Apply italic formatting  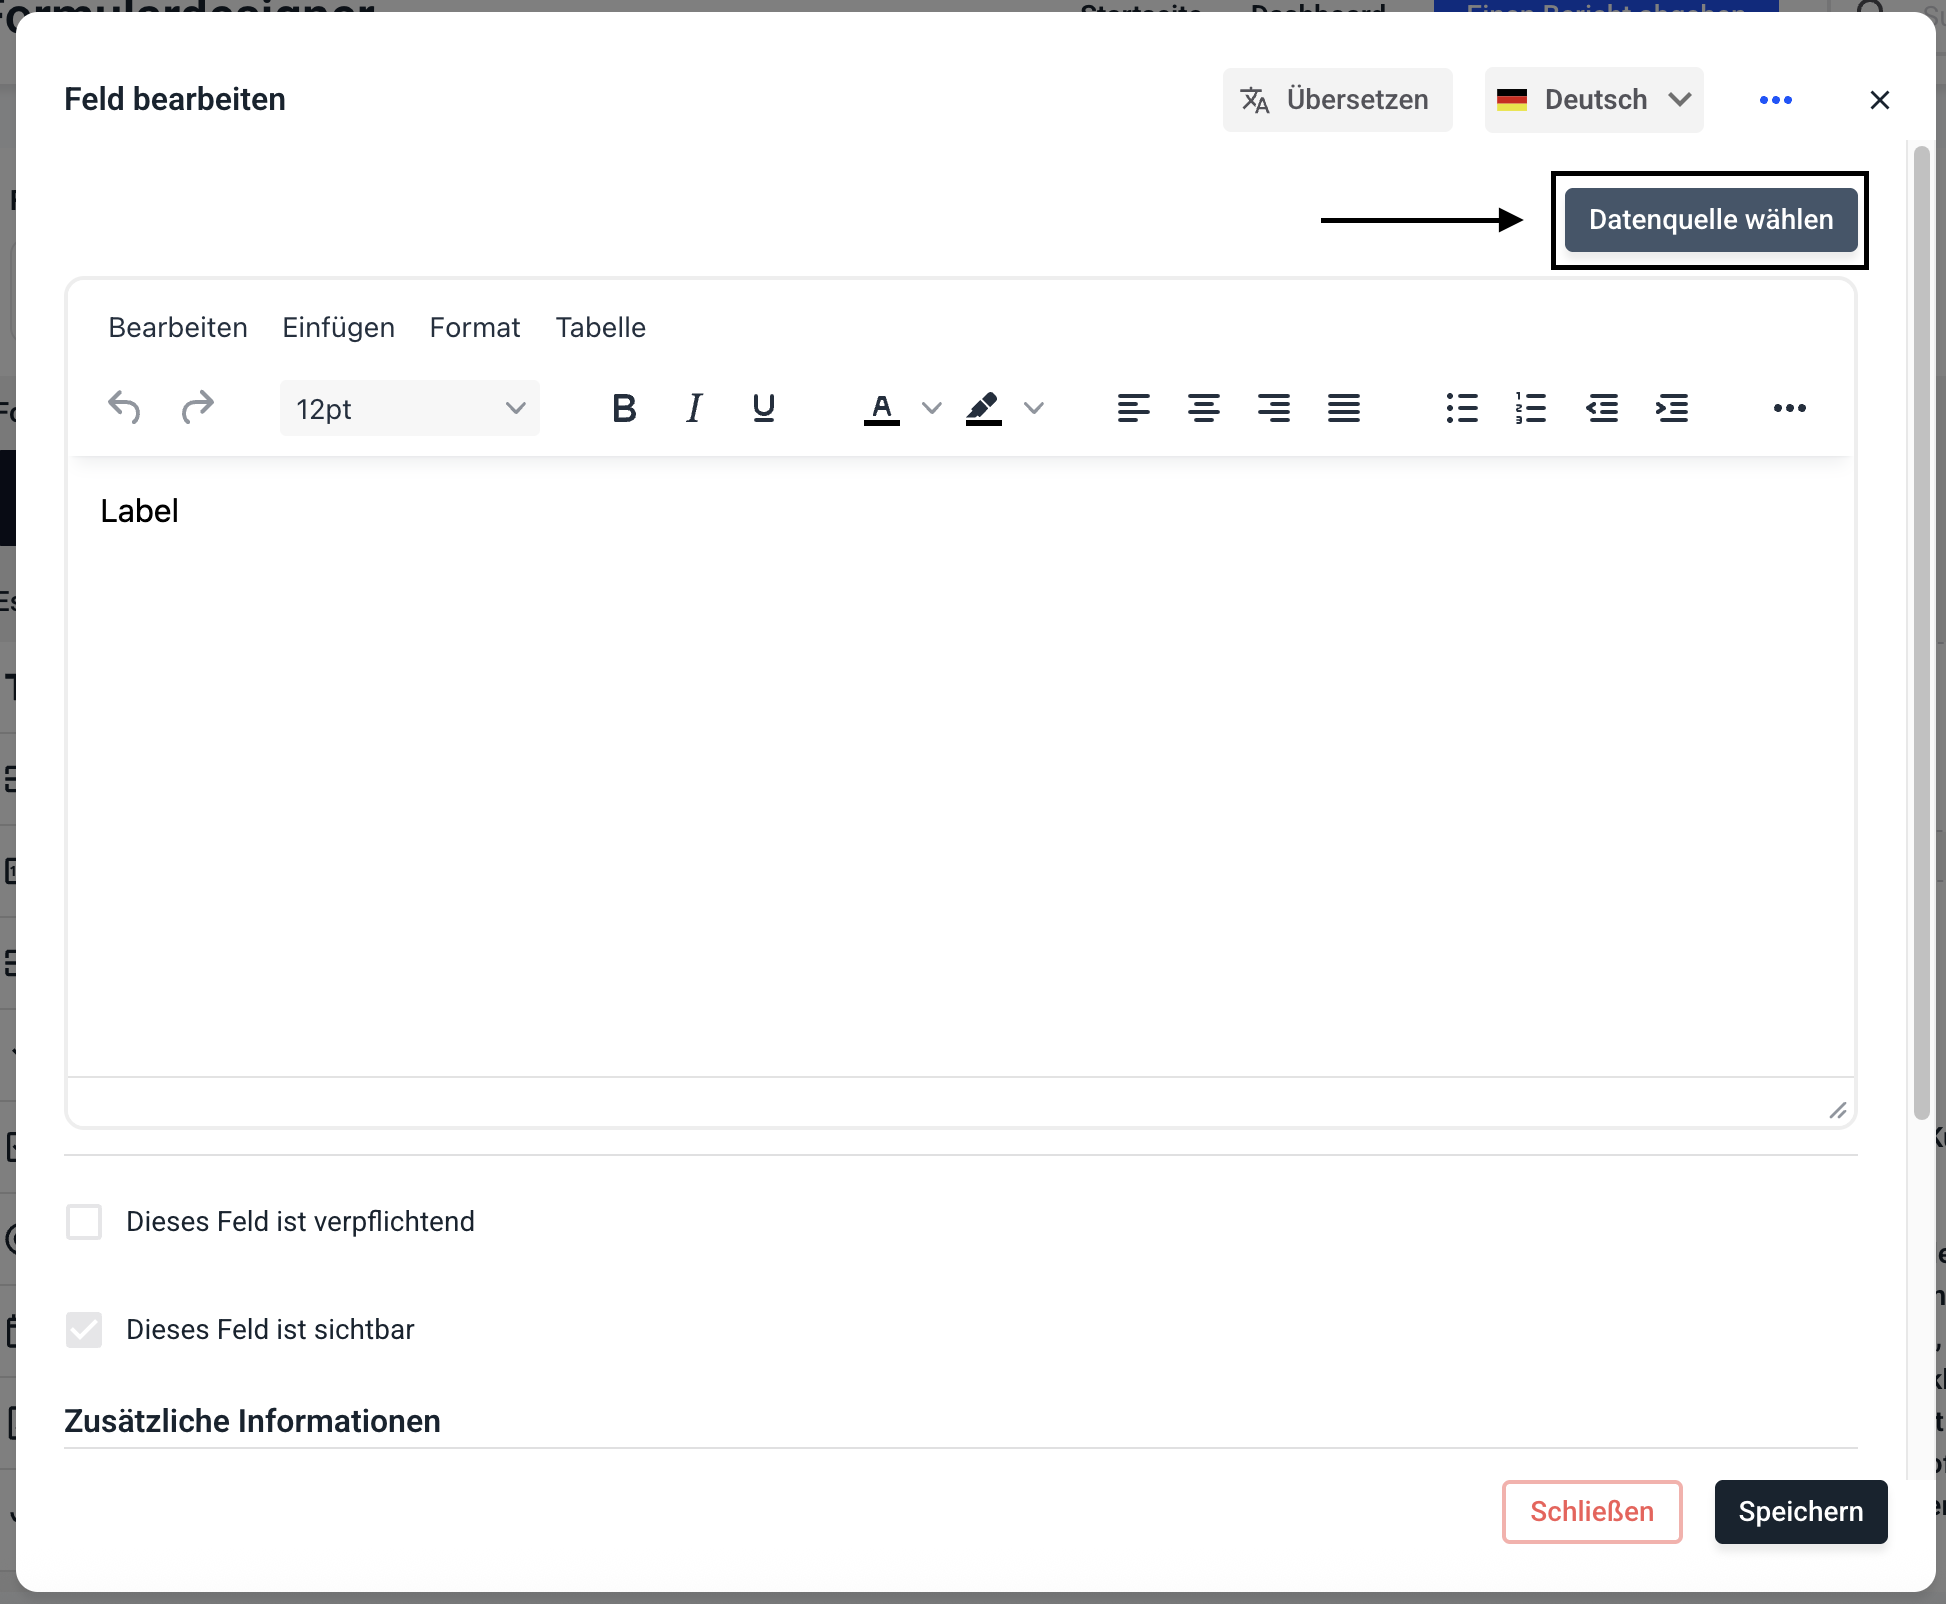pyautogui.click(x=694, y=408)
